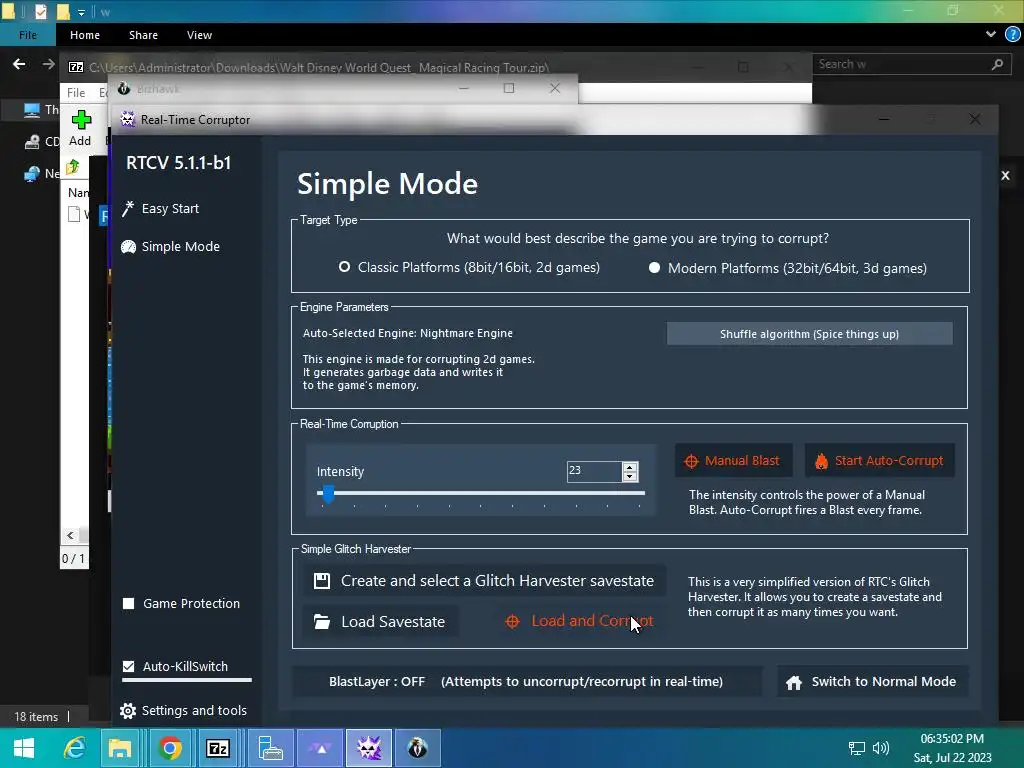Open the Windows Start menu
This screenshot has height=768, width=1024.
tap(24, 748)
